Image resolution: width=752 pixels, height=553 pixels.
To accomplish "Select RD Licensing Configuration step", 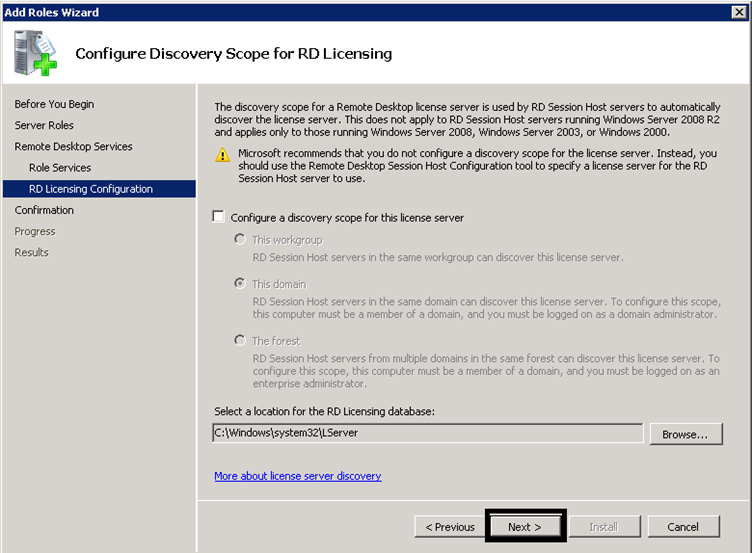I will [x=99, y=188].
